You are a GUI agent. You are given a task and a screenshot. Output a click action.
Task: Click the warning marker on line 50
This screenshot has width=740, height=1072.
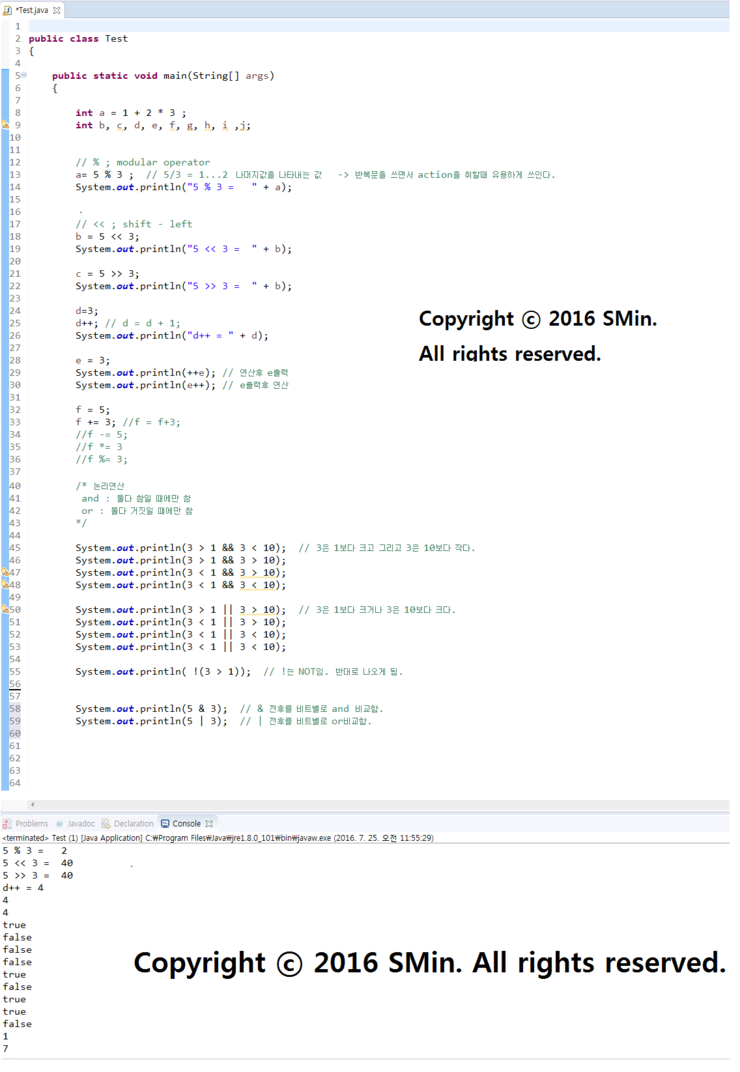tap(5, 609)
